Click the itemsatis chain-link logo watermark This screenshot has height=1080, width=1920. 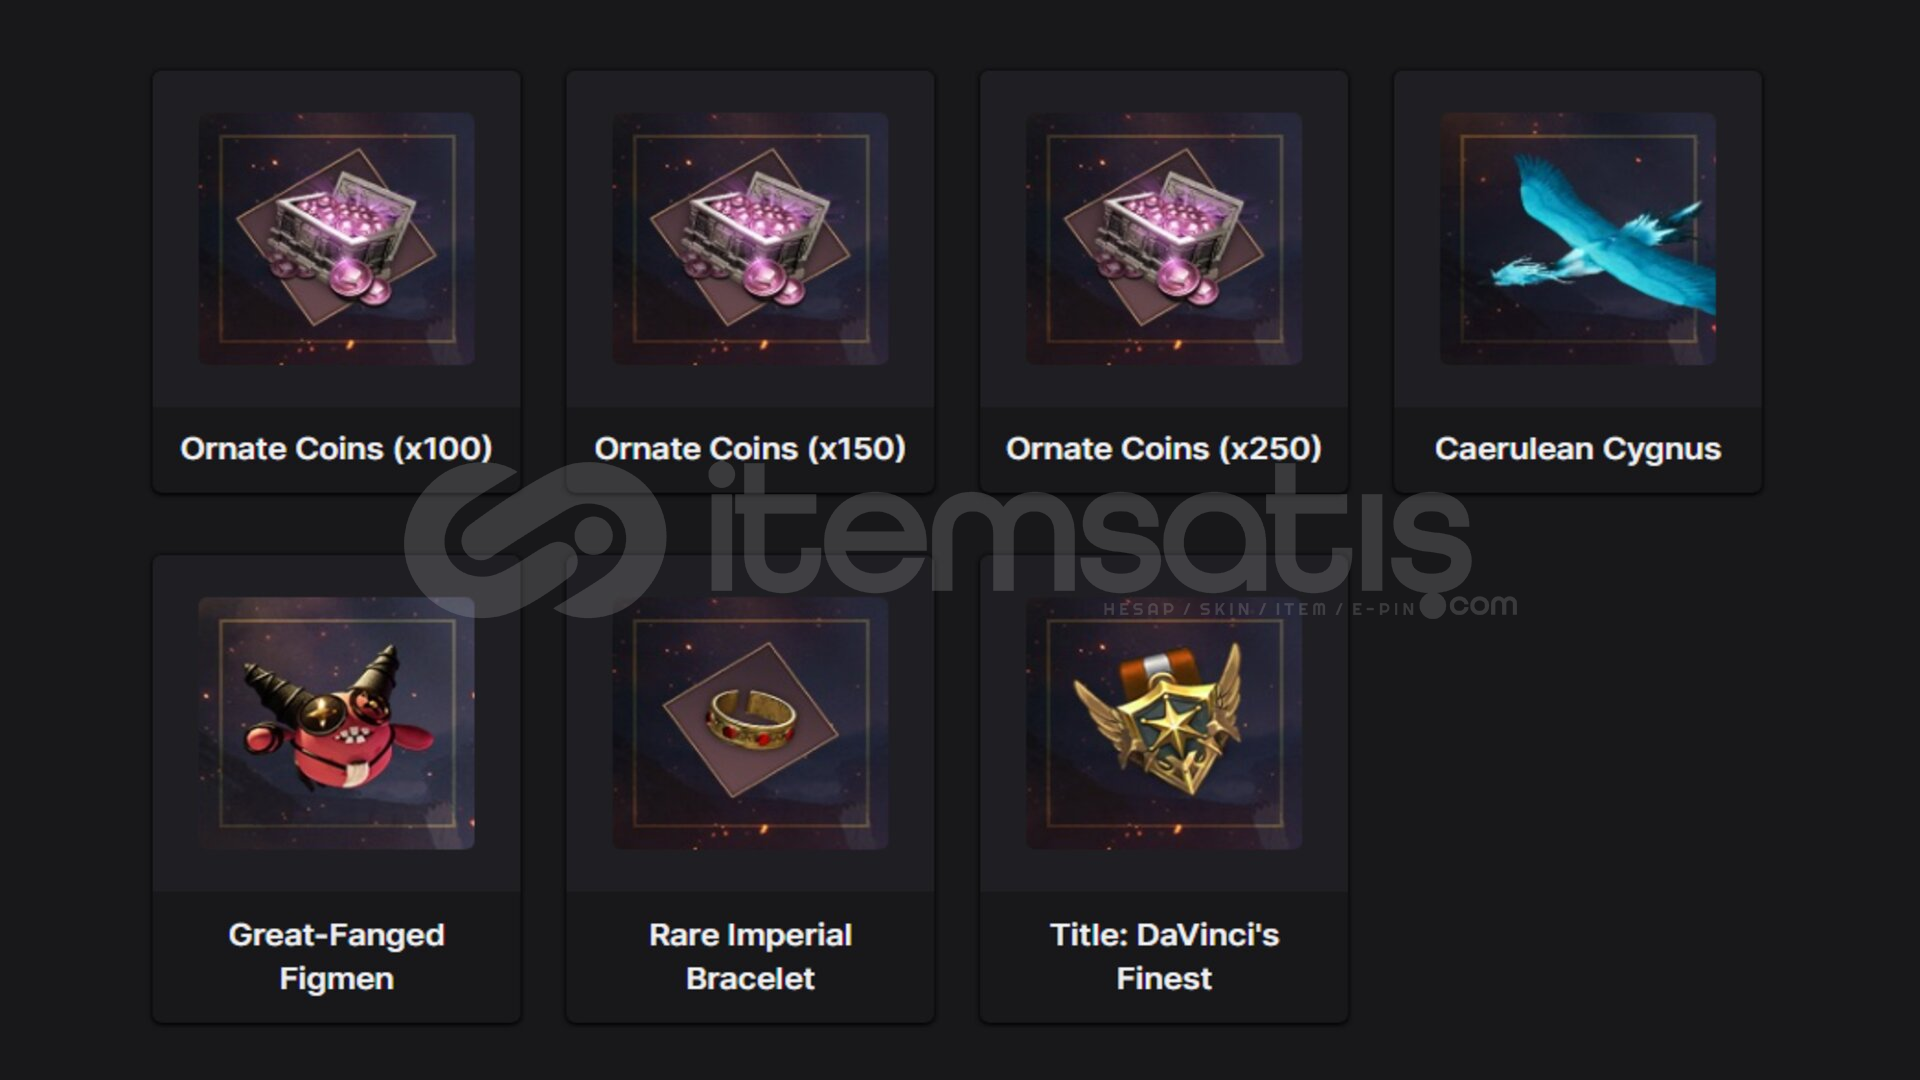[535, 540]
